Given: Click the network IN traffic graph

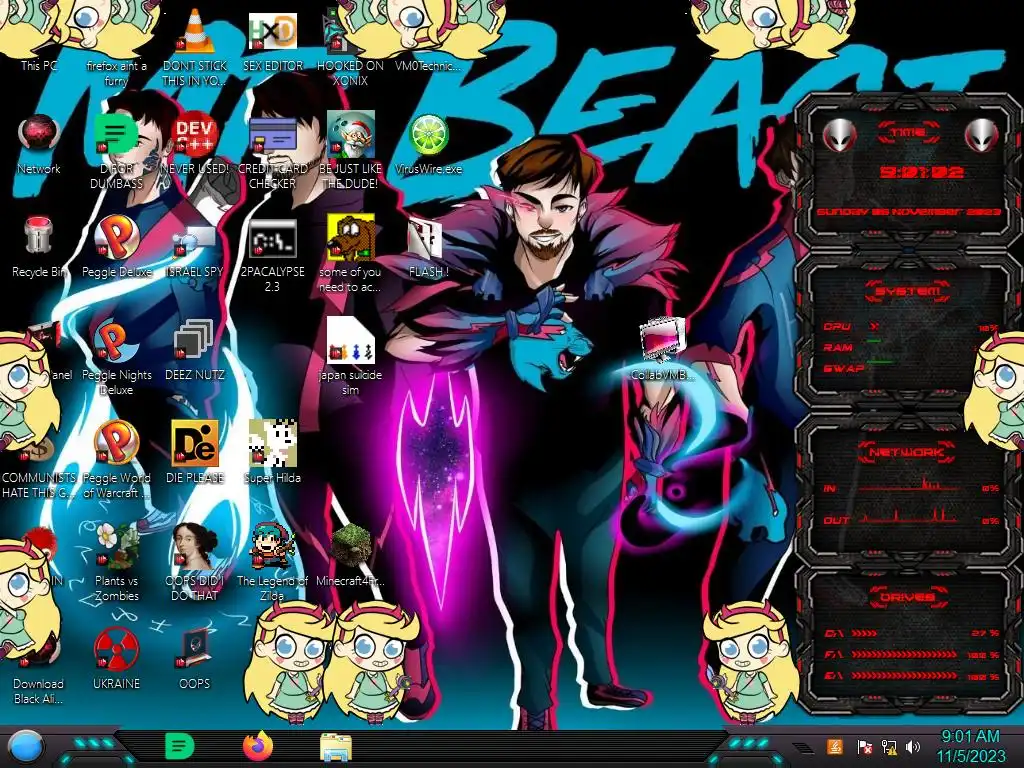Looking at the screenshot, I should pyautogui.click(x=908, y=485).
